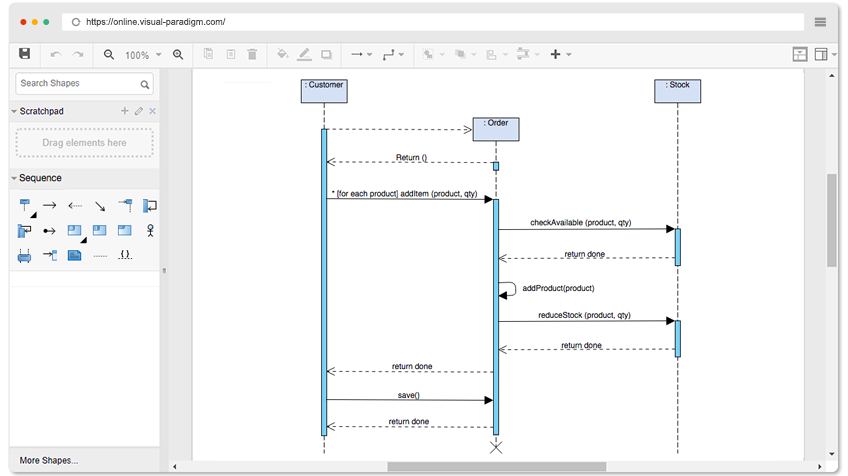This screenshot has width=848, height=476.
Task: Select the Lifeline shape in Sequence palette
Action: [26, 207]
